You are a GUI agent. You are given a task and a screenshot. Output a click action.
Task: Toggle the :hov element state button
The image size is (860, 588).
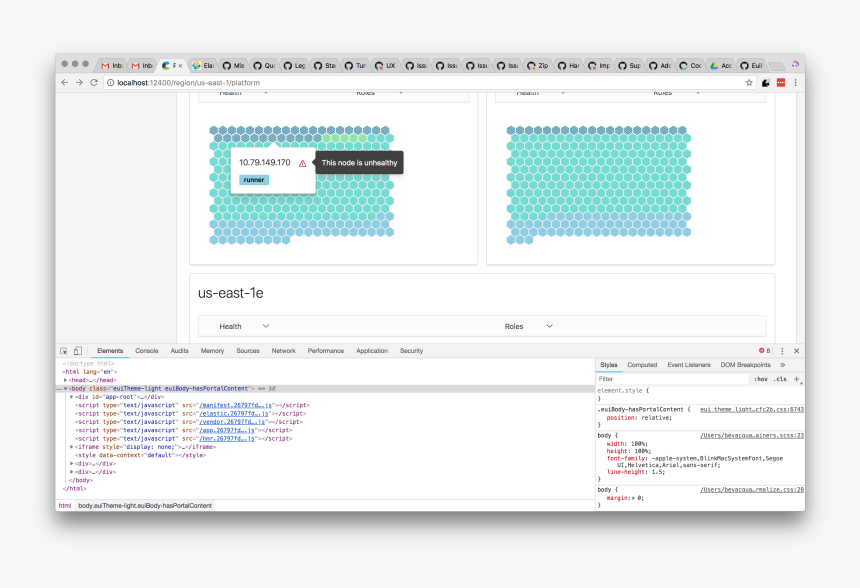click(x=761, y=379)
